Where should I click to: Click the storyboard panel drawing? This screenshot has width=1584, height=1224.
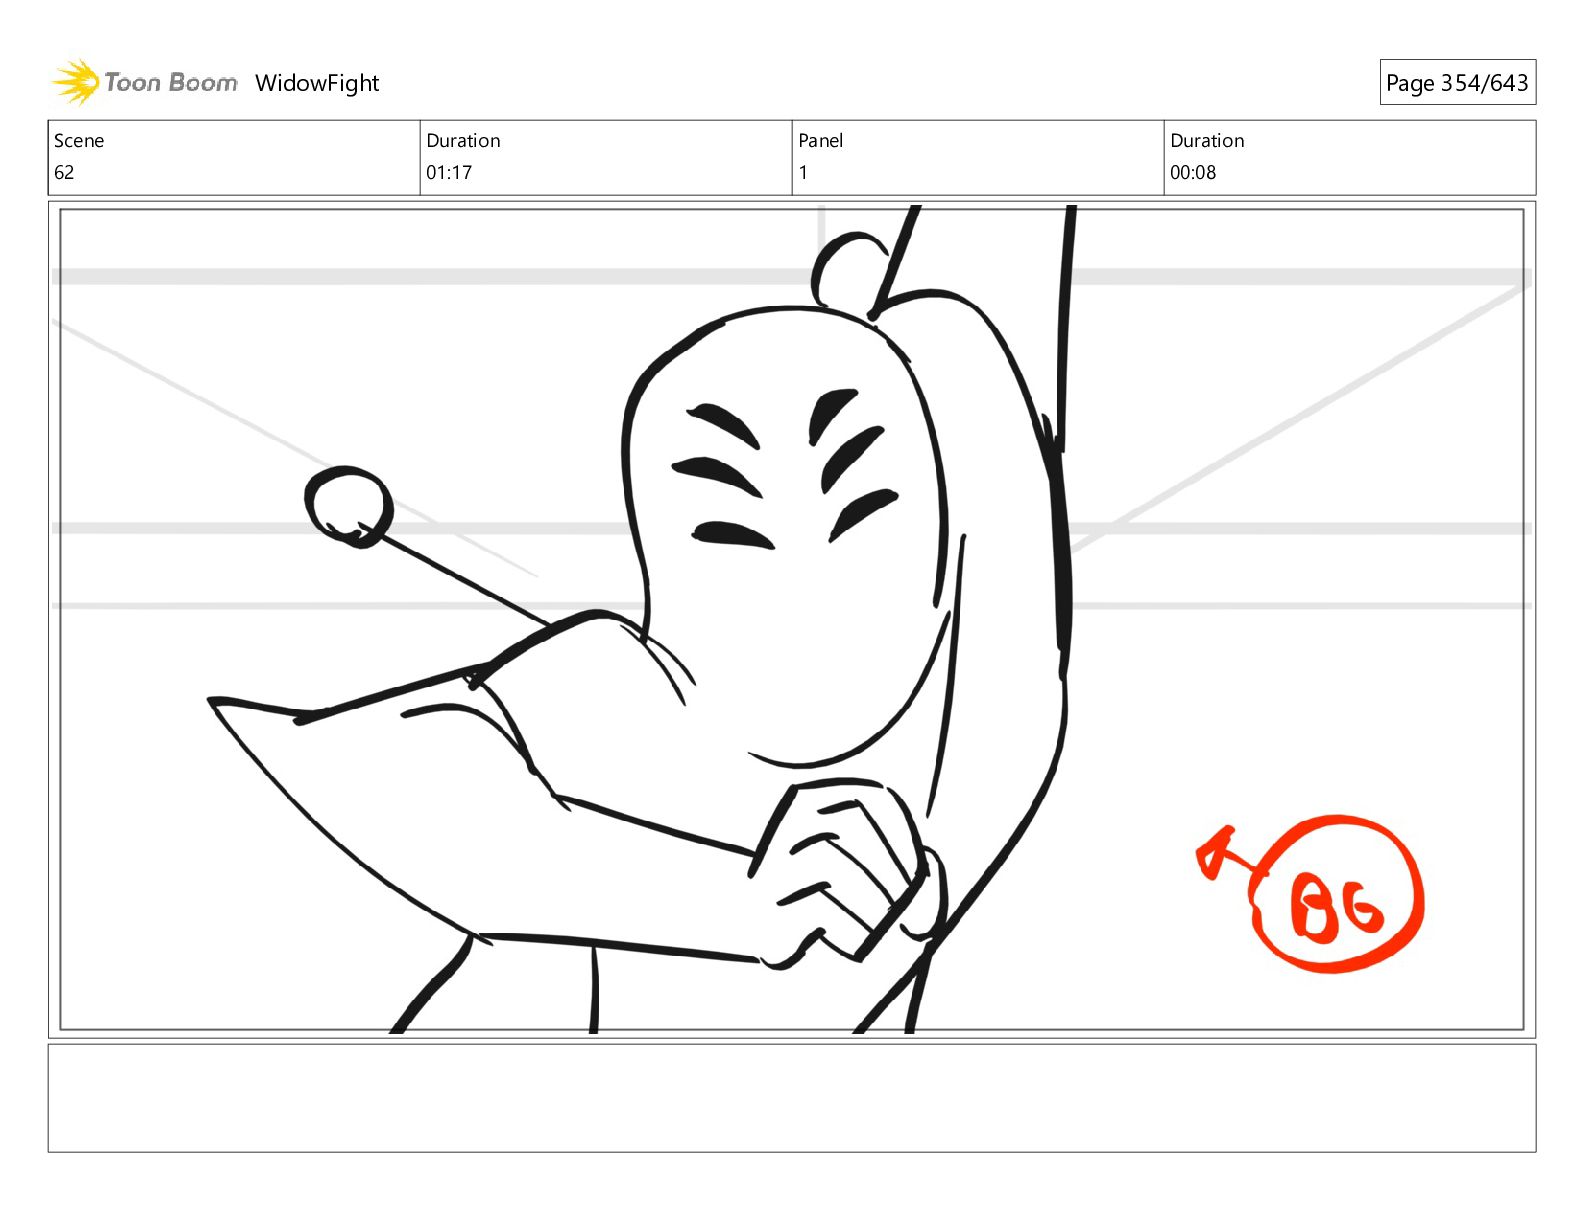click(792, 619)
